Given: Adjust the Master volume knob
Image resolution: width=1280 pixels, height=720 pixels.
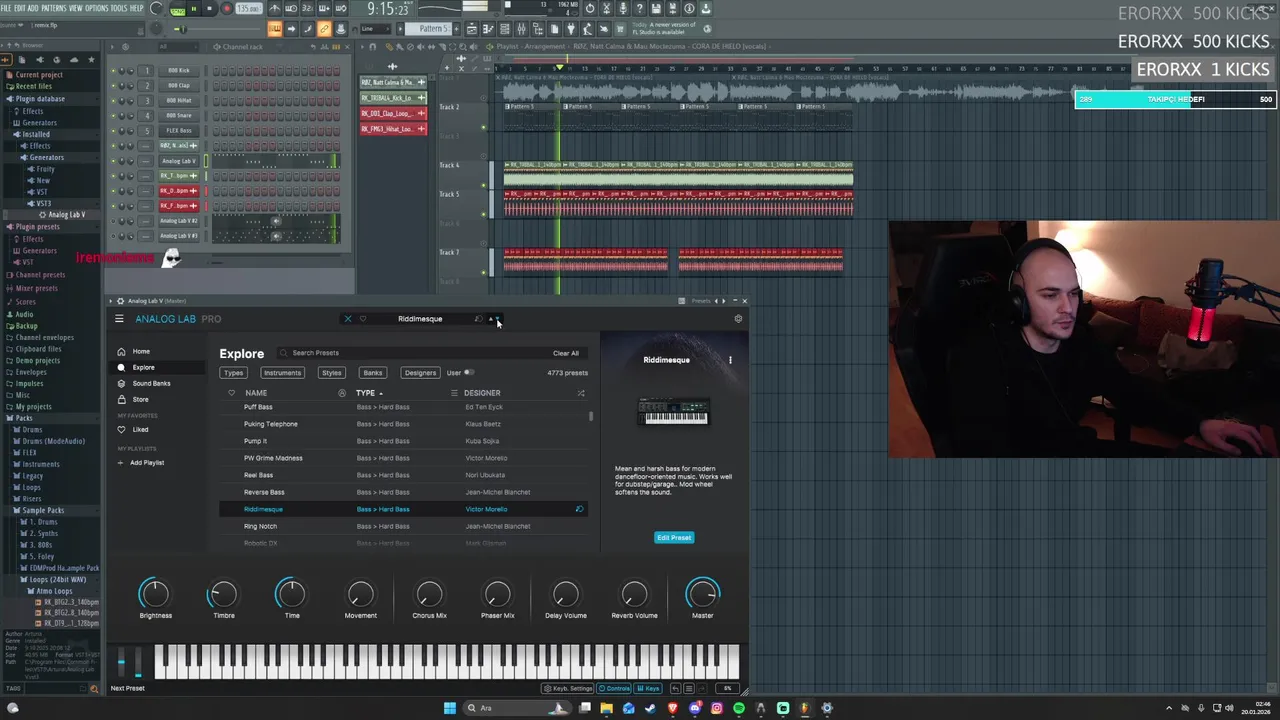Looking at the screenshot, I should [x=703, y=594].
